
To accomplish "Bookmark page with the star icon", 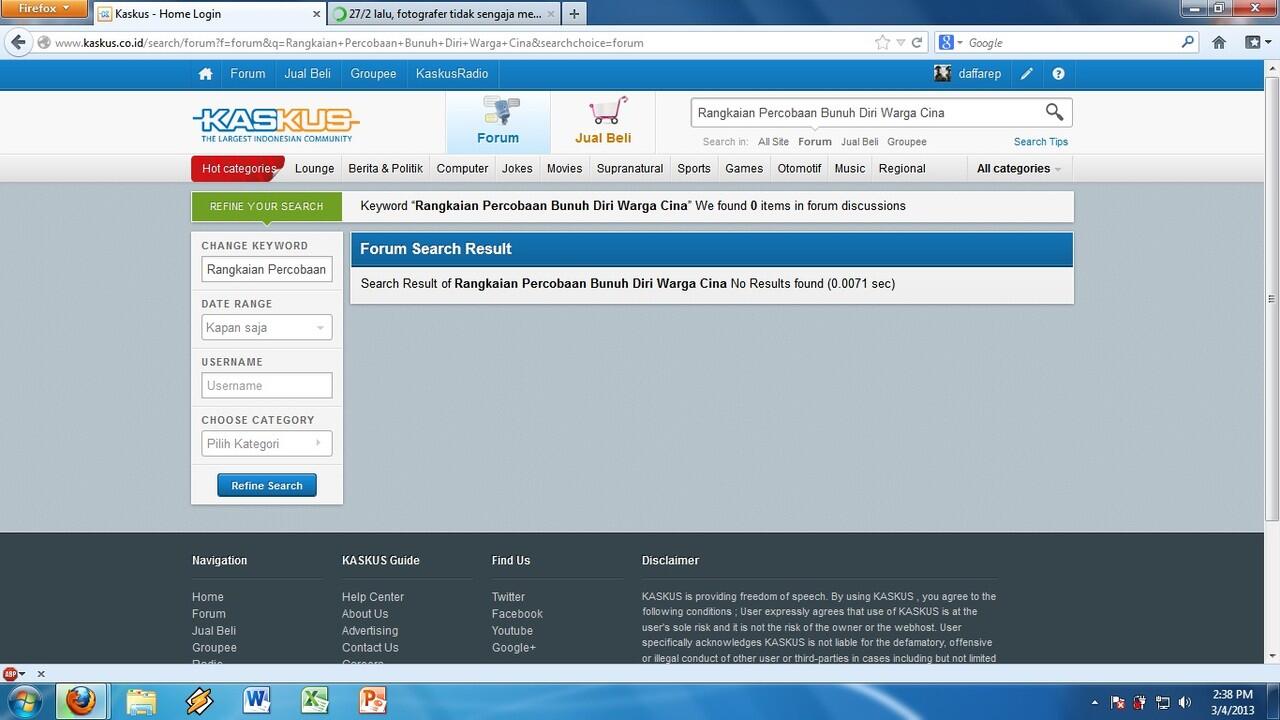I will 882,42.
